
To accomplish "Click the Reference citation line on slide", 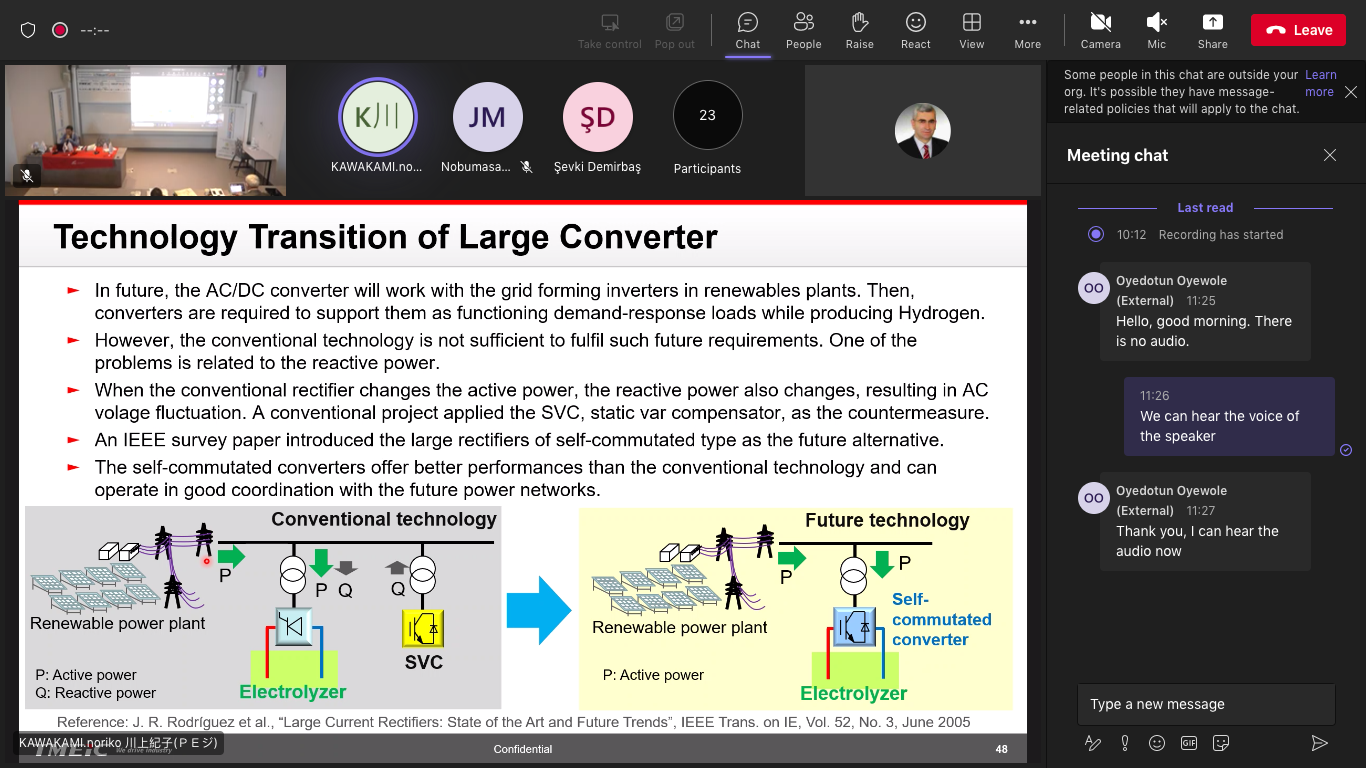I will tap(513, 722).
